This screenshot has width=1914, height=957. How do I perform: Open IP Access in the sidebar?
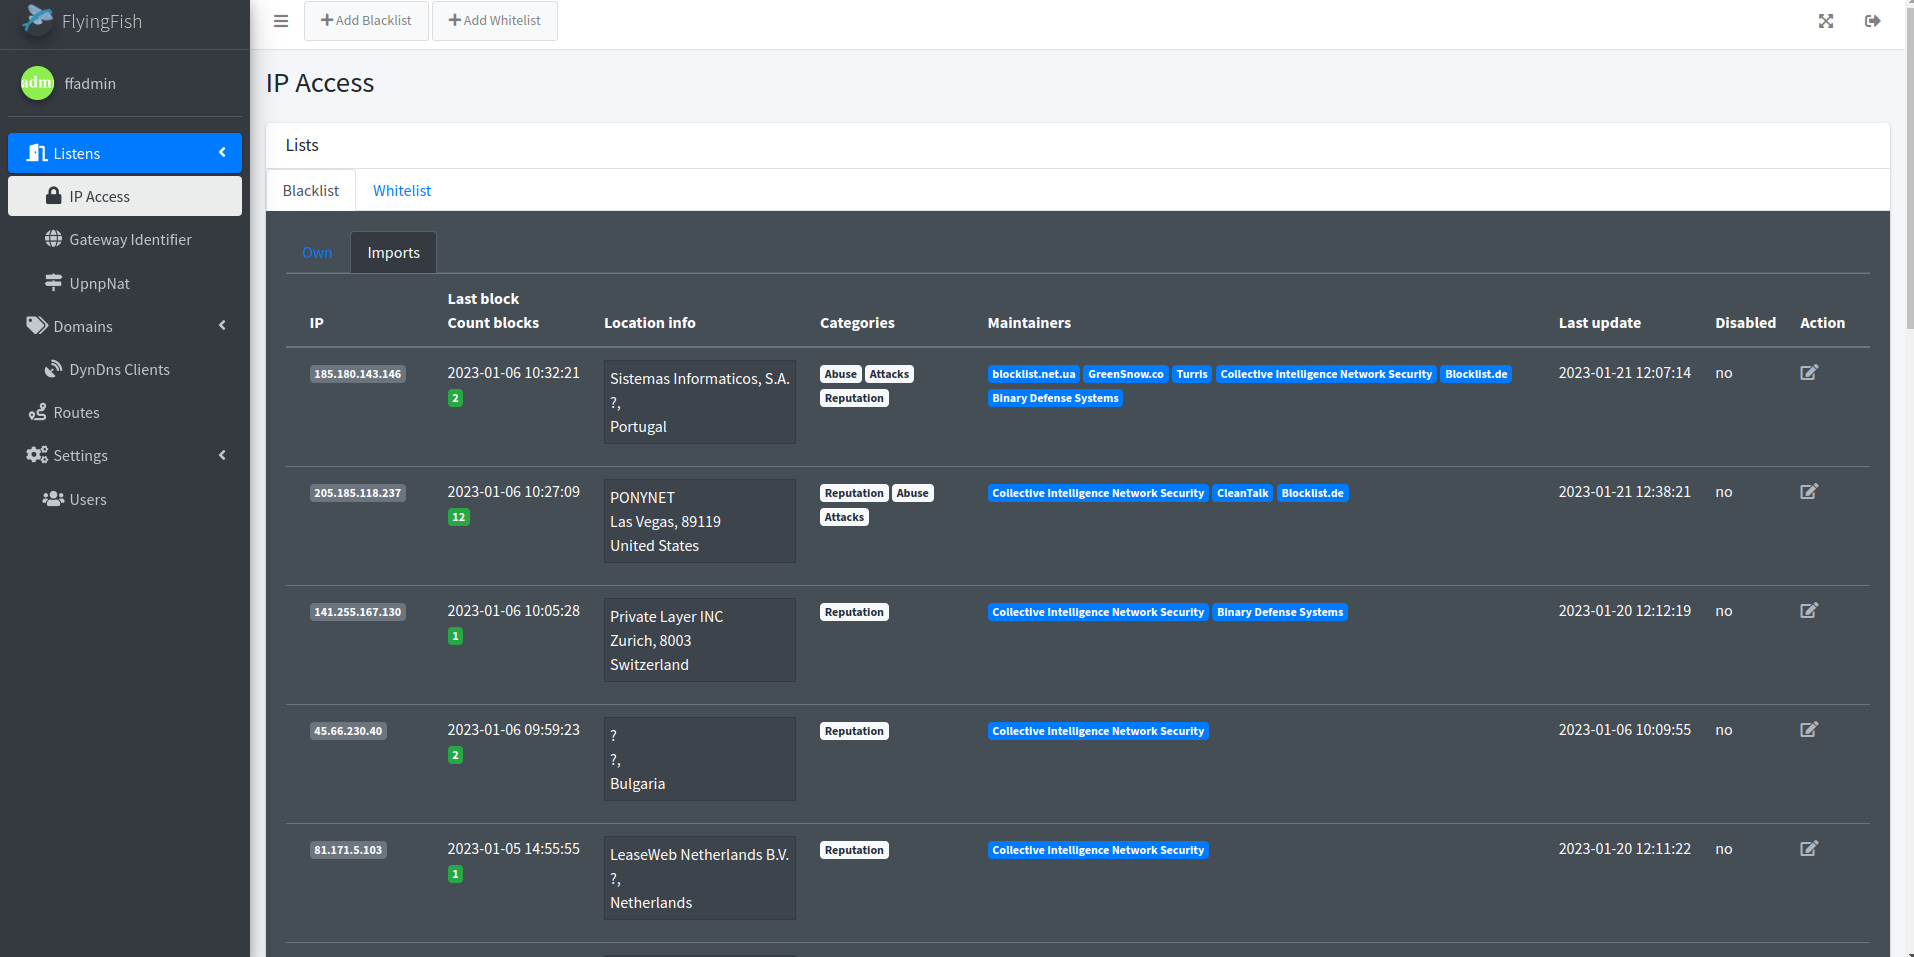click(x=125, y=196)
